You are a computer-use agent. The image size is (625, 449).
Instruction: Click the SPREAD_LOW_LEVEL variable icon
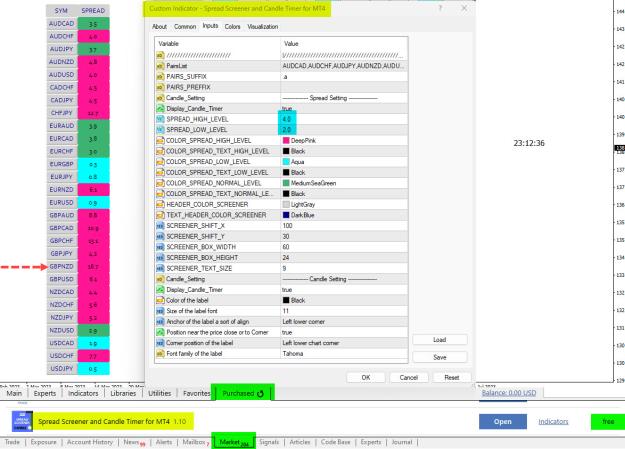tap(160, 130)
